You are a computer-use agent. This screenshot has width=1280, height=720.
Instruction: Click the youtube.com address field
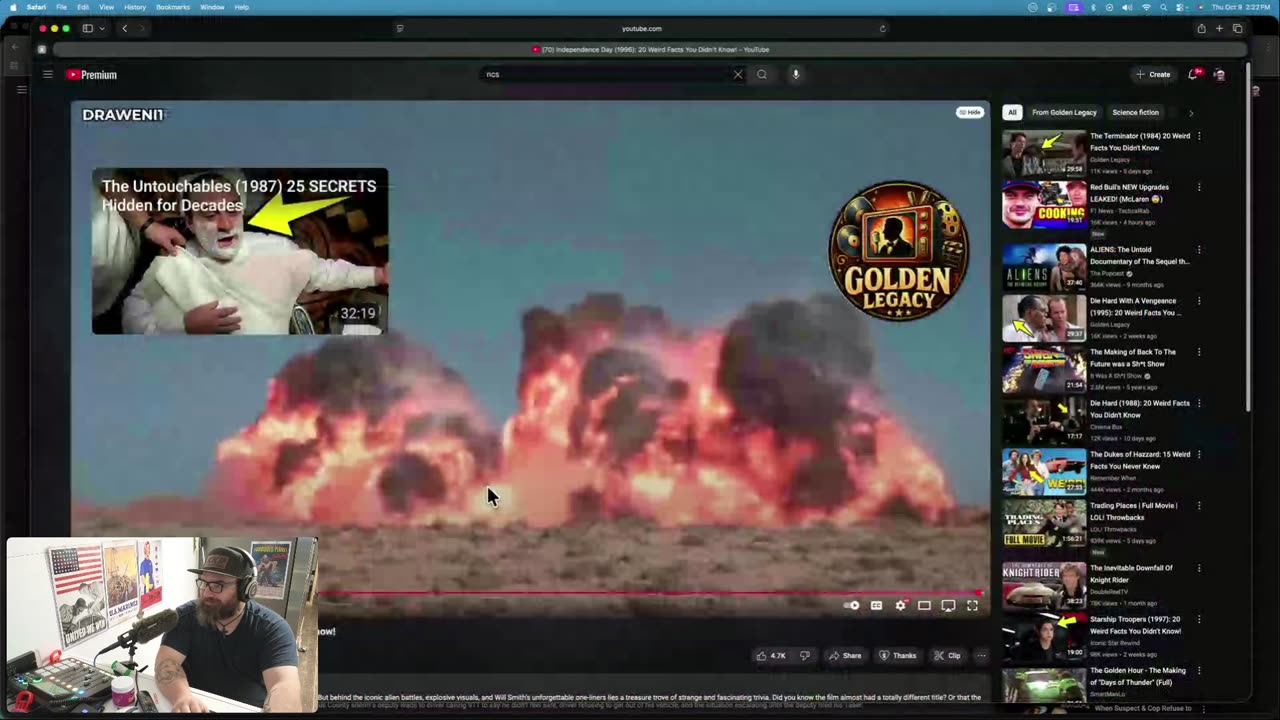pos(641,28)
